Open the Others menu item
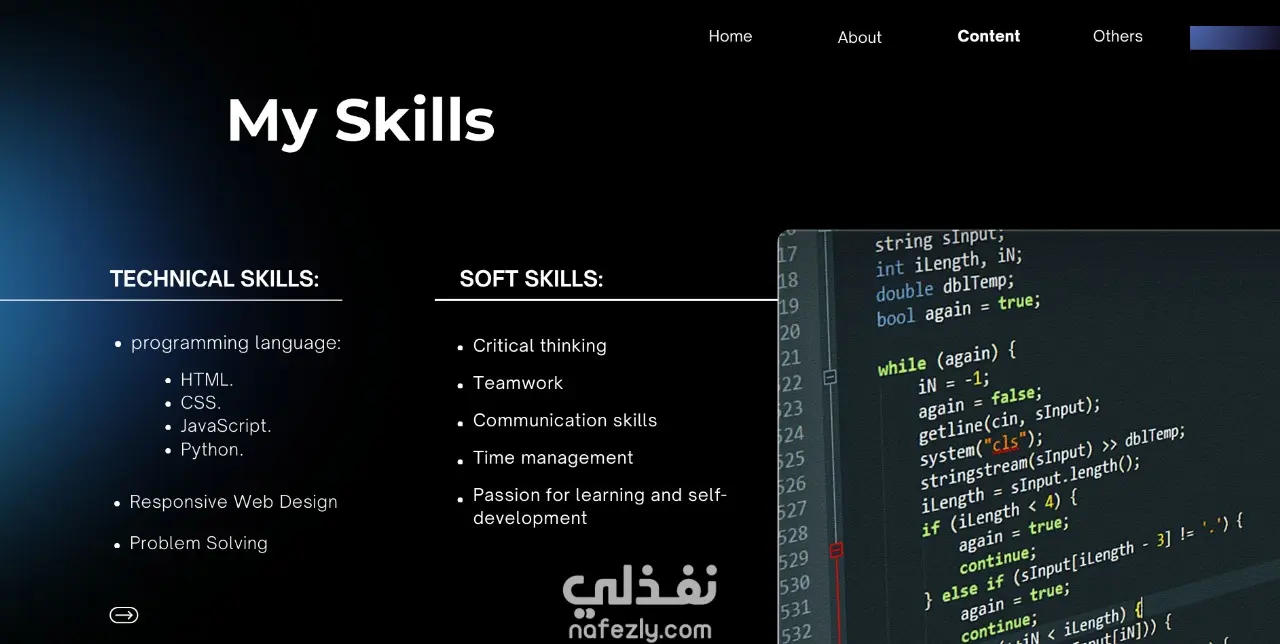The height and width of the screenshot is (644, 1280). click(1117, 36)
